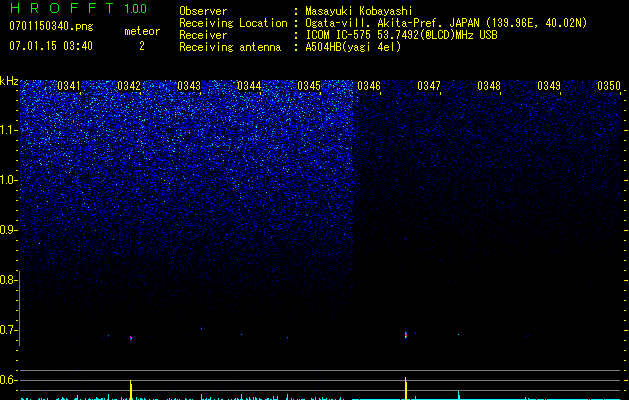Click the meteor label
Image resolution: width=629 pixels, height=400 pixels.
(x=142, y=31)
